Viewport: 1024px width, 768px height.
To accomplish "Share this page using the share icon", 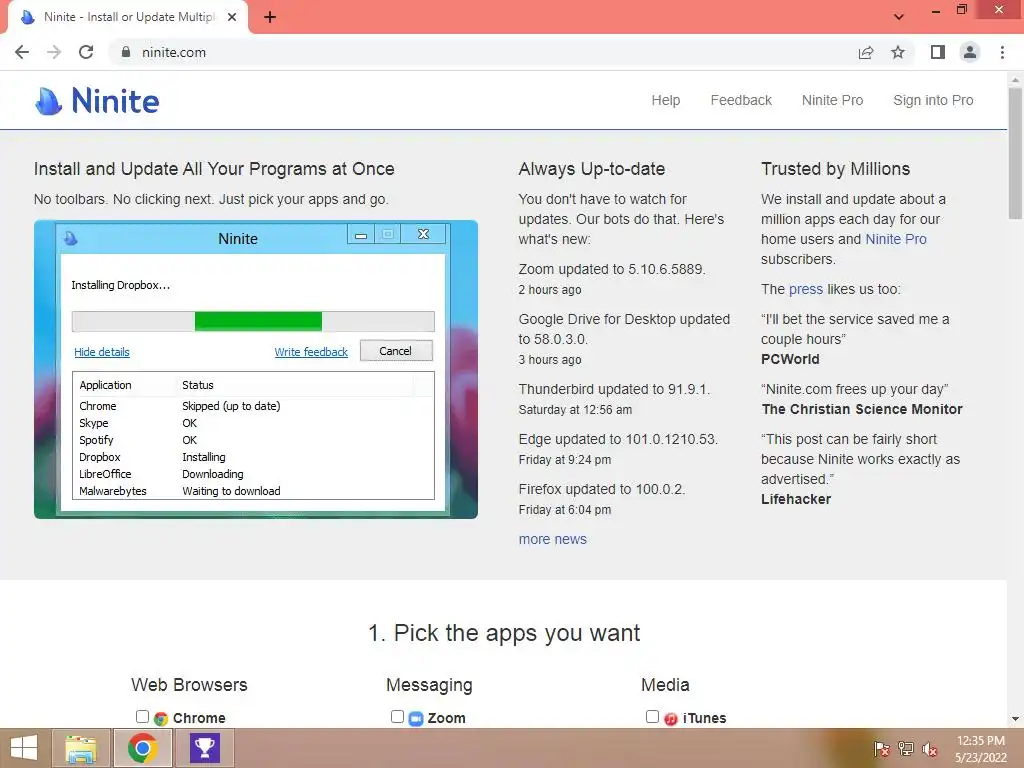I will click(x=866, y=52).
